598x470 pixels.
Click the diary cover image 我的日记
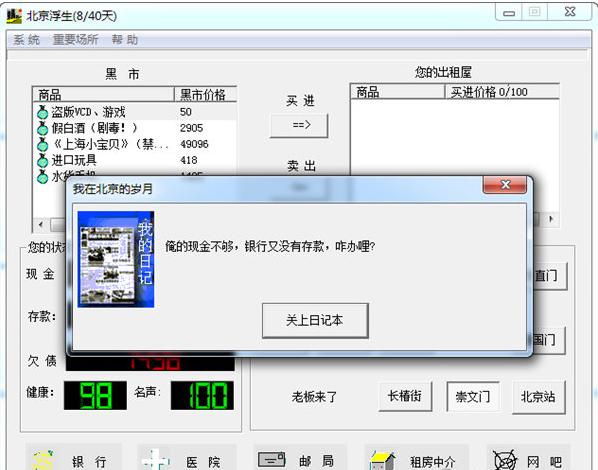tap(116, 259)
